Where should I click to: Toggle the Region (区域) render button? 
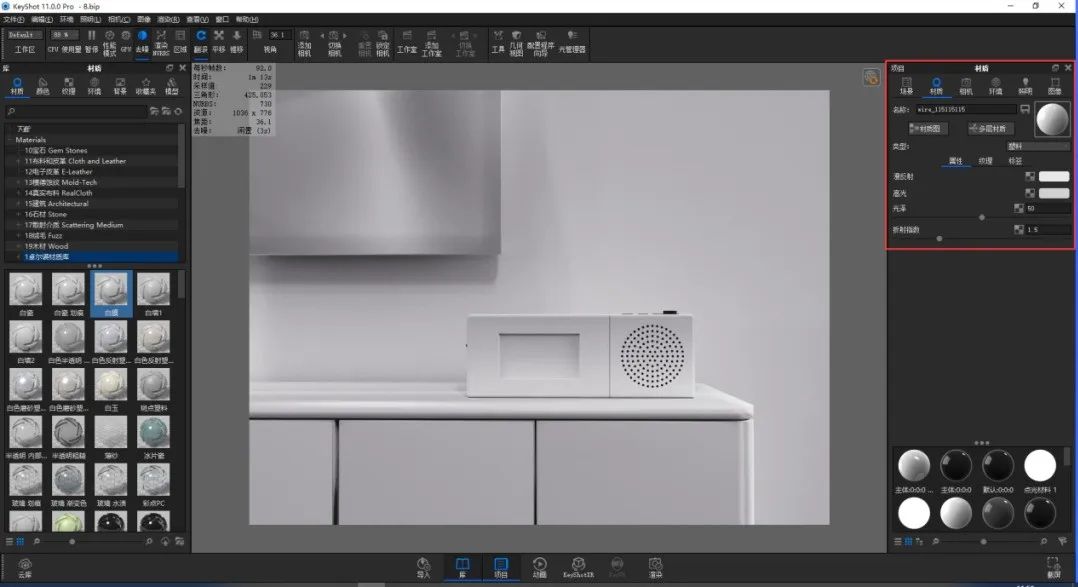[x=180, y=41]
